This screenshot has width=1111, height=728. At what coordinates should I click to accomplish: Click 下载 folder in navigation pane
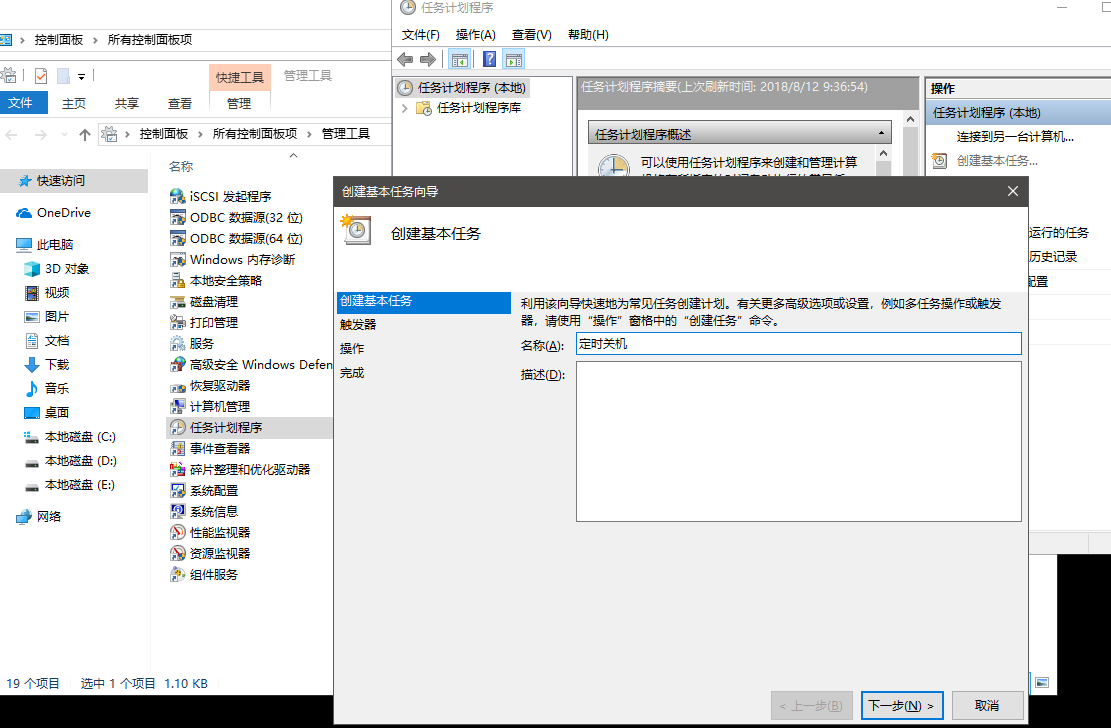click(47, 364)
